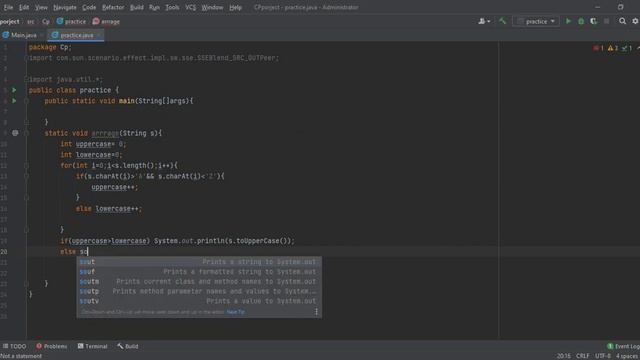Image resolution: width=640 pixels, height=360 pixels.
Task: Collapse the main method fold marker
Action: tap(26, 101)
